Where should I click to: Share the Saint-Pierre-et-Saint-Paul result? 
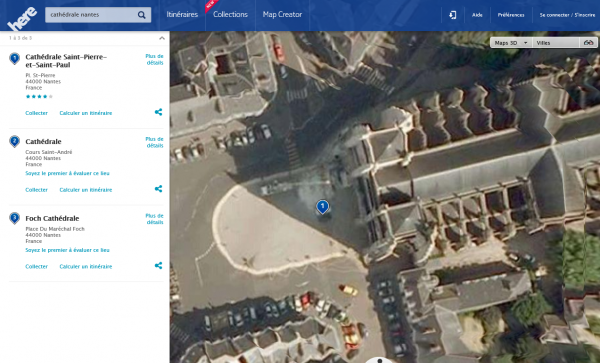click(x=158, y=112)
